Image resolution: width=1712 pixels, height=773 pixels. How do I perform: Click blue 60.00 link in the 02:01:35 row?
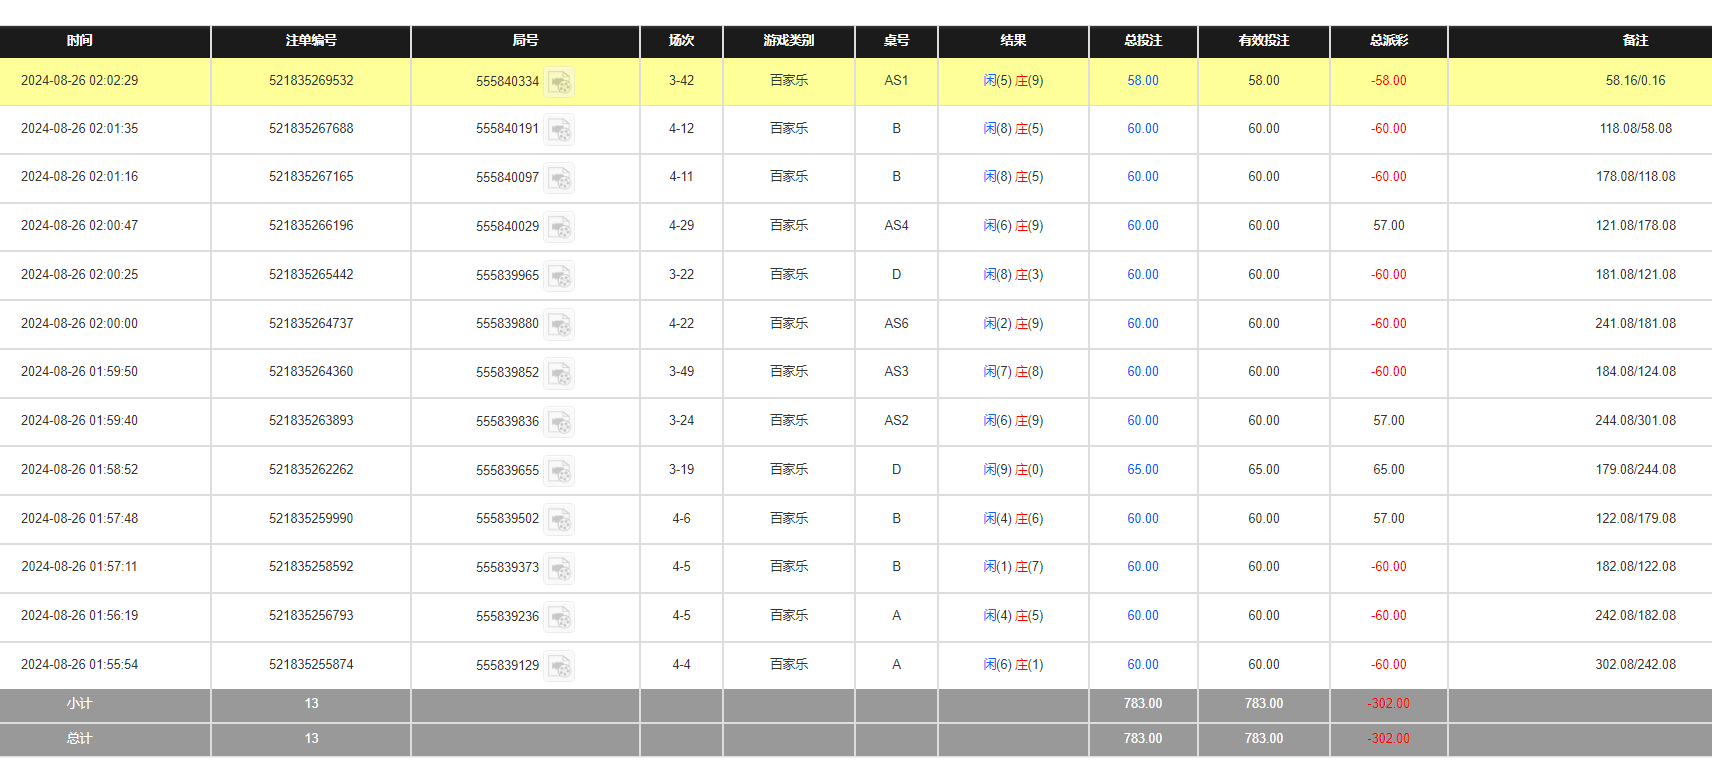pos(1142,129)
